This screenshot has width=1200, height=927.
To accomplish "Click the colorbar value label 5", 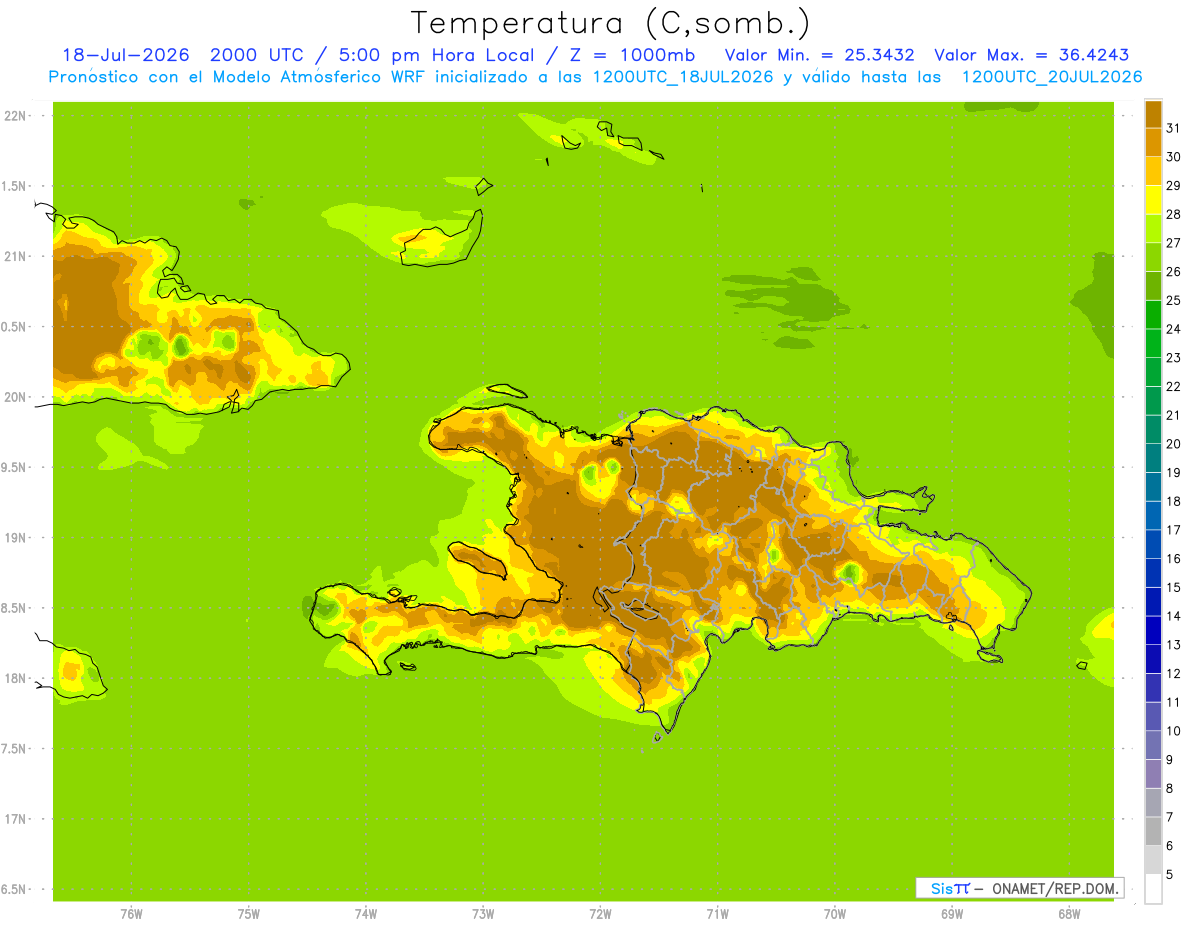I will point(1170,875).
